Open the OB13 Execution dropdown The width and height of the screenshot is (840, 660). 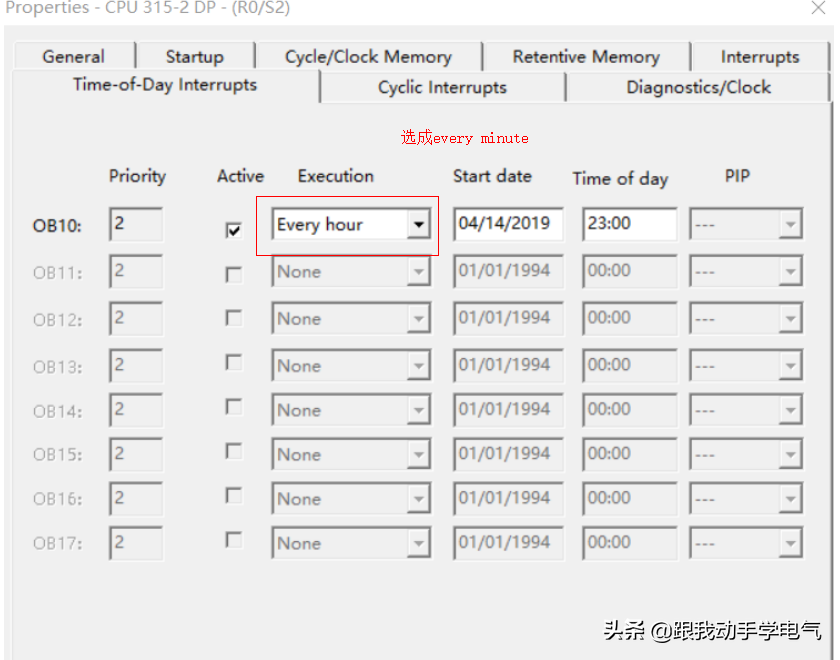pos(419,366)
